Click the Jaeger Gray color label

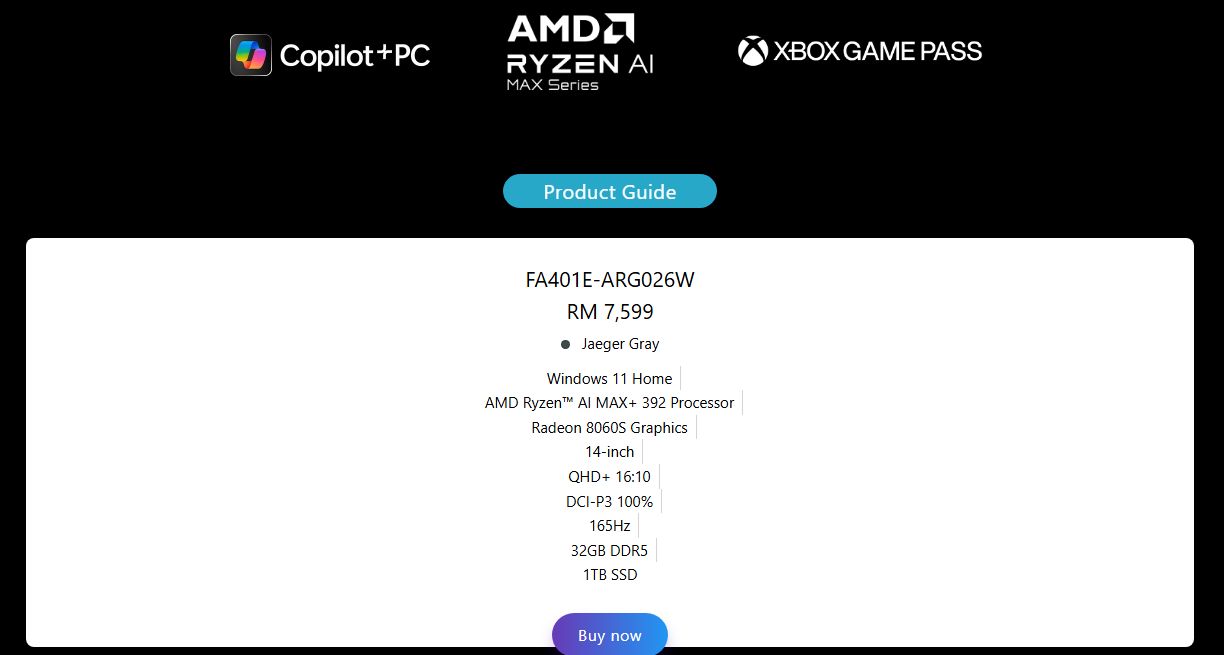[620, 344]
